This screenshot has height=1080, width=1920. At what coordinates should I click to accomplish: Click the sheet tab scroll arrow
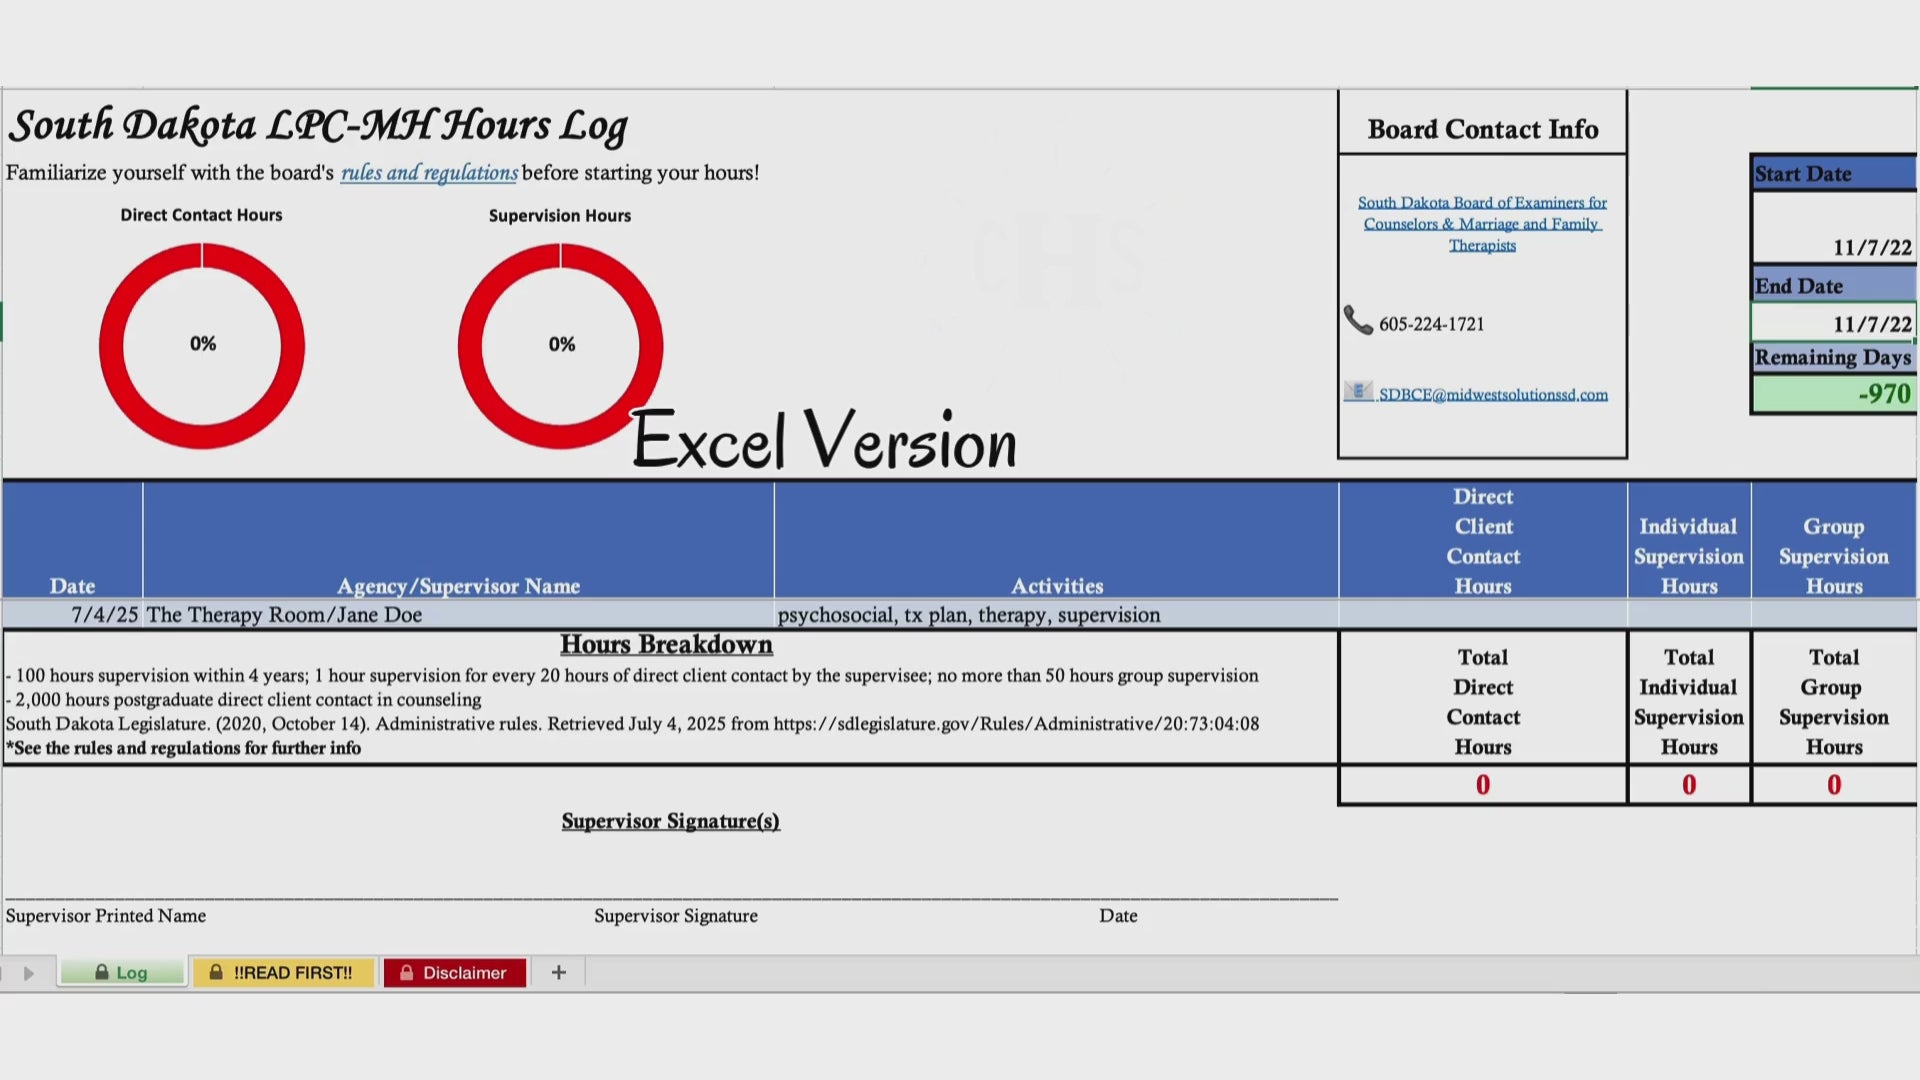[x=29, y=973]
